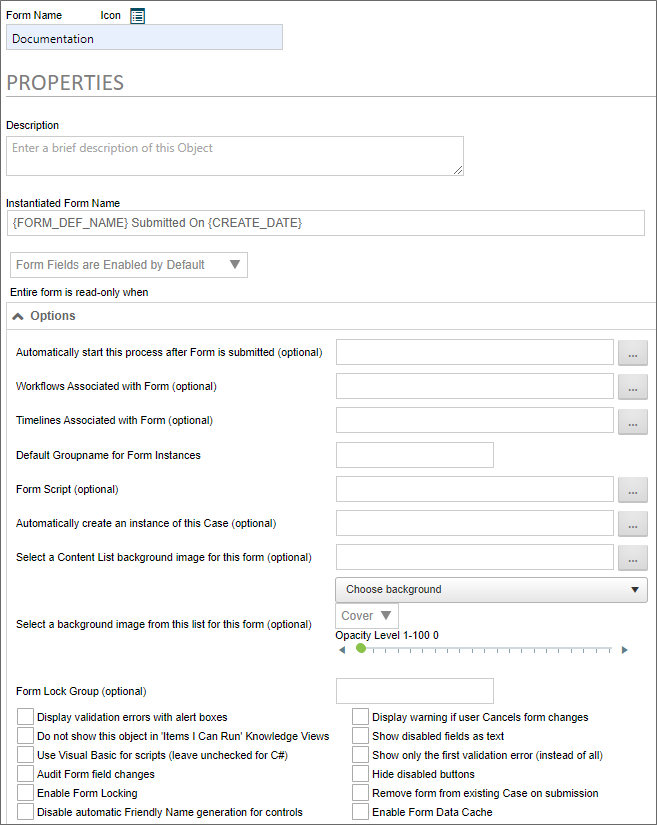Open the Cover sizing dropdown

click(x=367, y=616)
